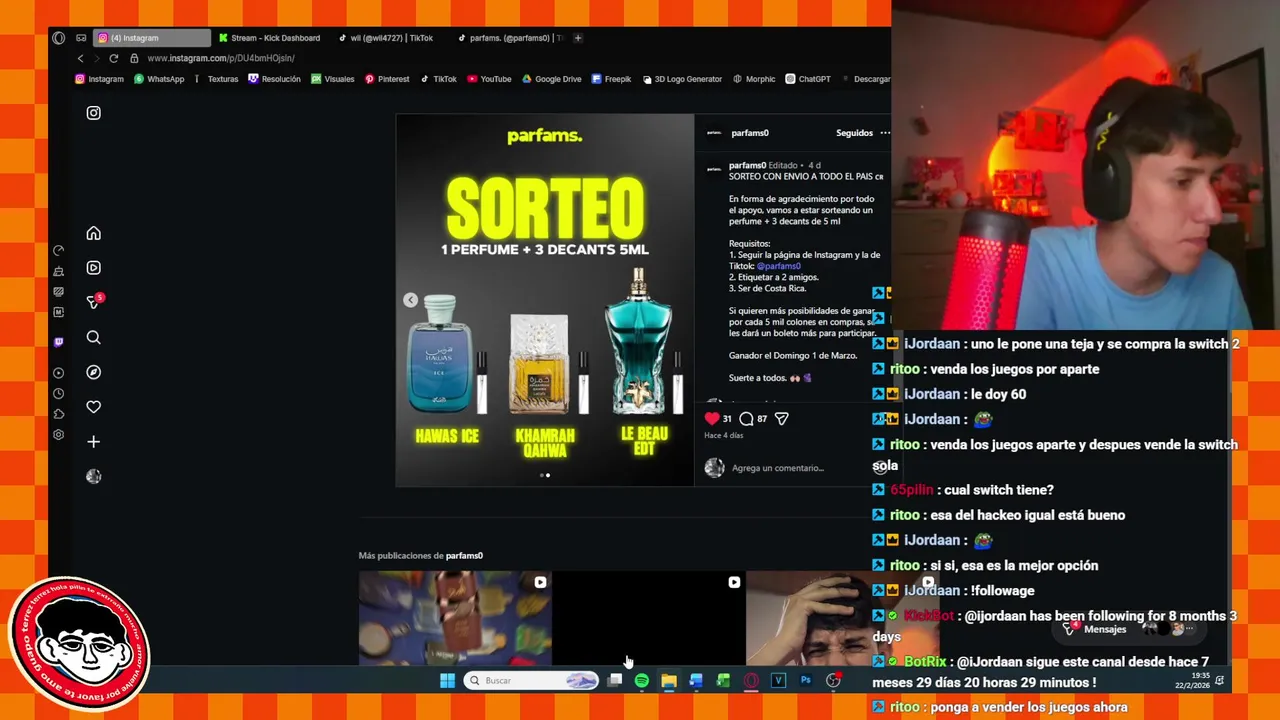Open Twitch panel in Opera sidebar
1280x720 pixels.
click(x=58, y=342)
